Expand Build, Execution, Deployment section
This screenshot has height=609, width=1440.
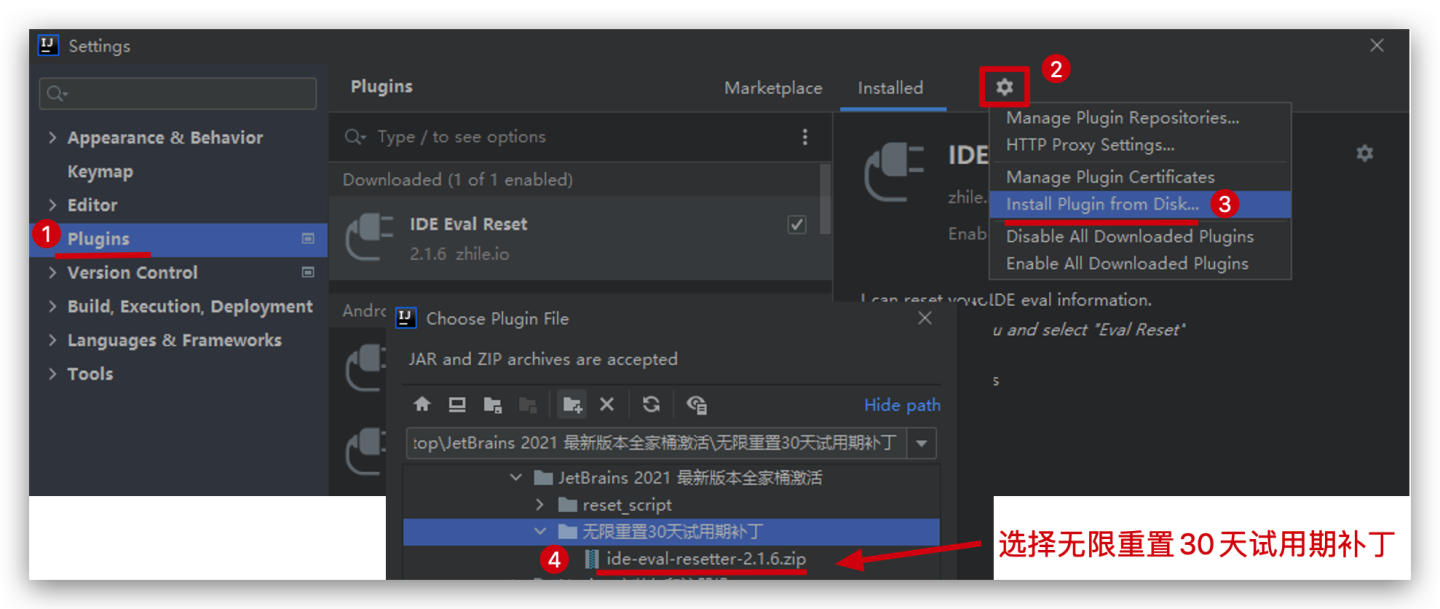52,306
